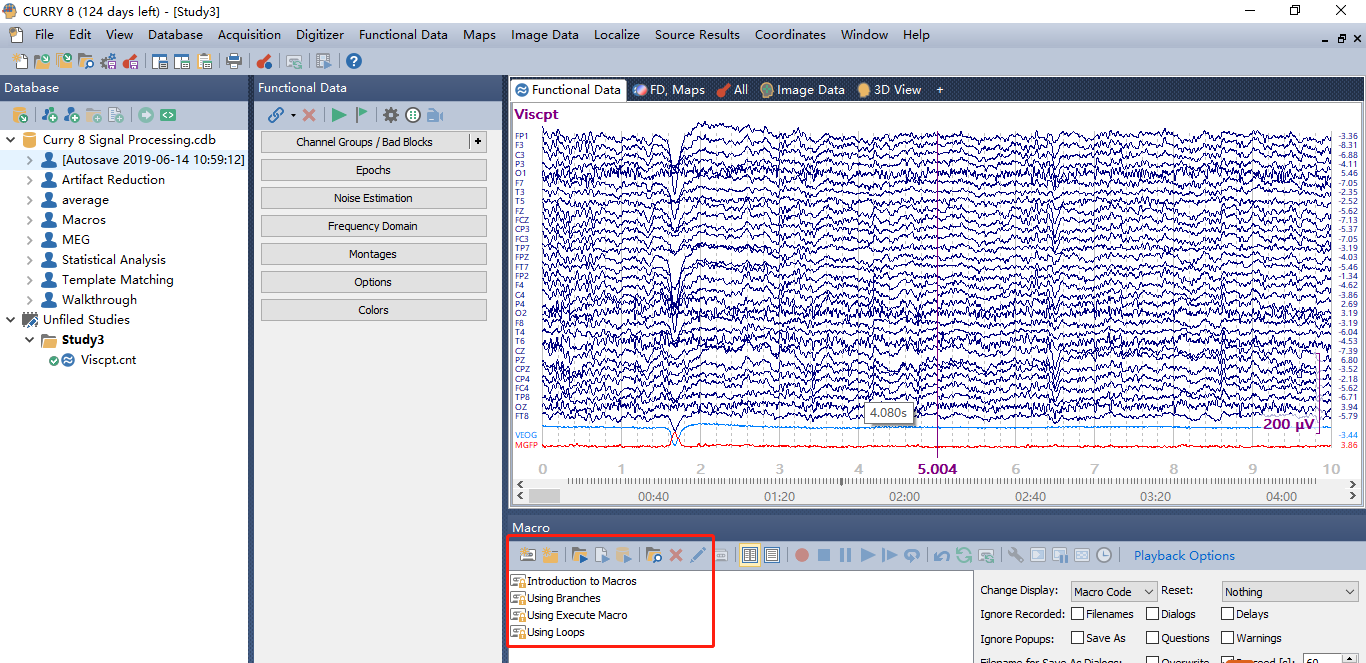Image resolution: width=1366 pixels, height=663 pixels.
Task: Click the red X delete macro icon
Action: point(676,555)
